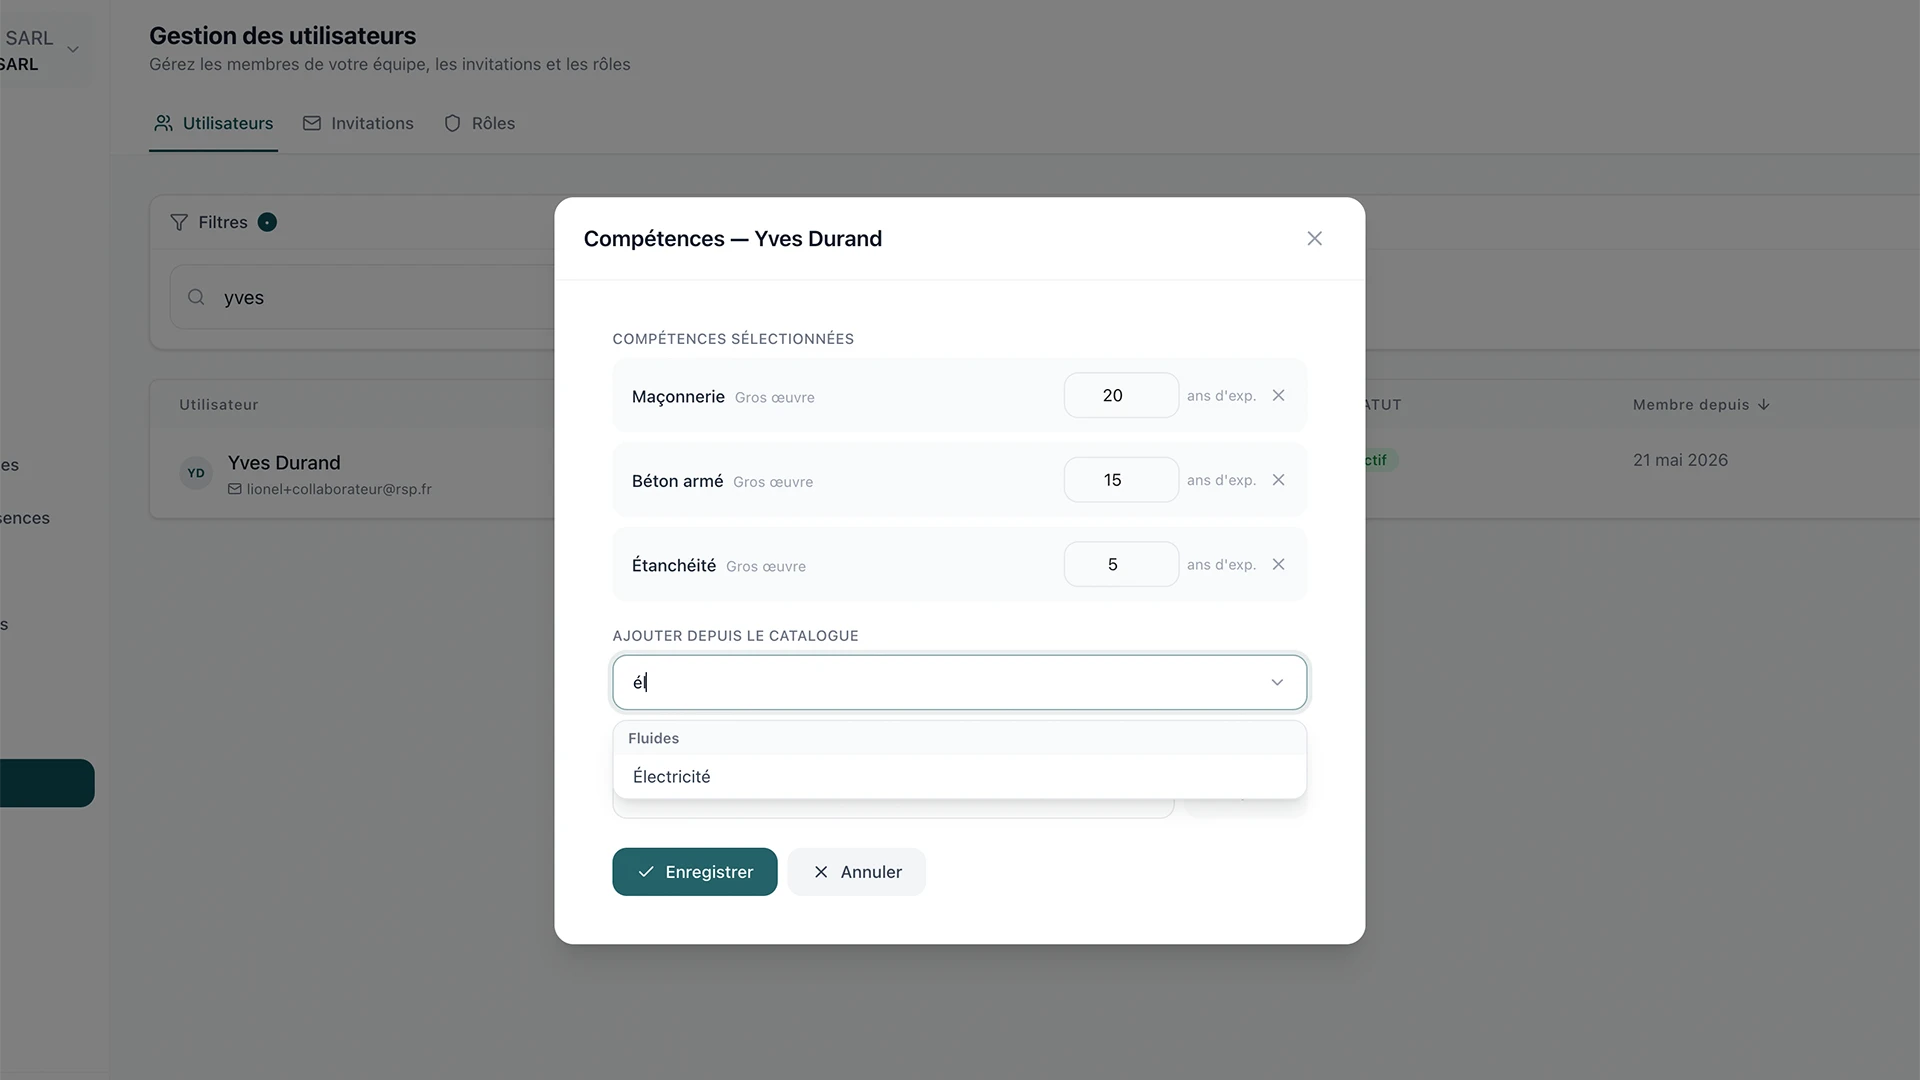Click the search magnifier icon
Image resolution: width=1920 pixels, height=1080 pixels.
pyautogui.click(x=196, y=297)
